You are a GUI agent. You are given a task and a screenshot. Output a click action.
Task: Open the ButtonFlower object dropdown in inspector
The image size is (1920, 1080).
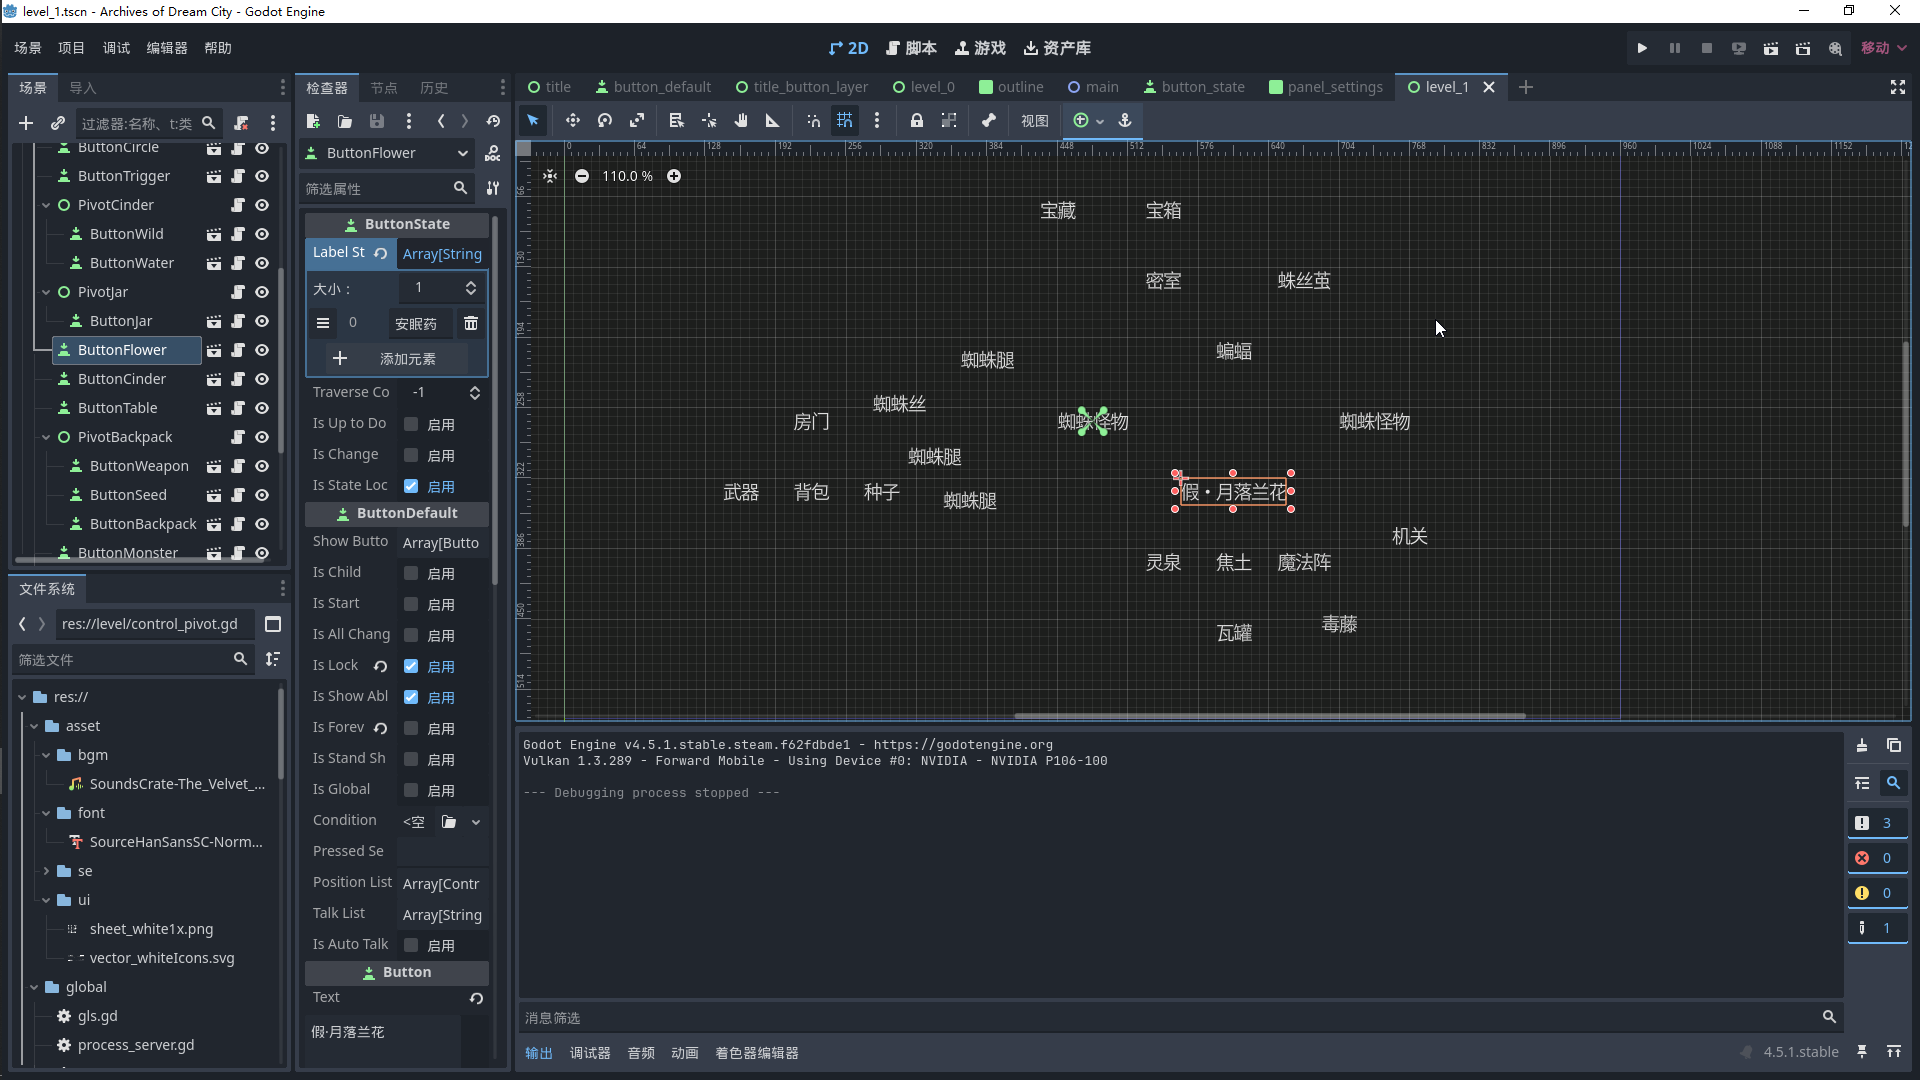[462, 153]
